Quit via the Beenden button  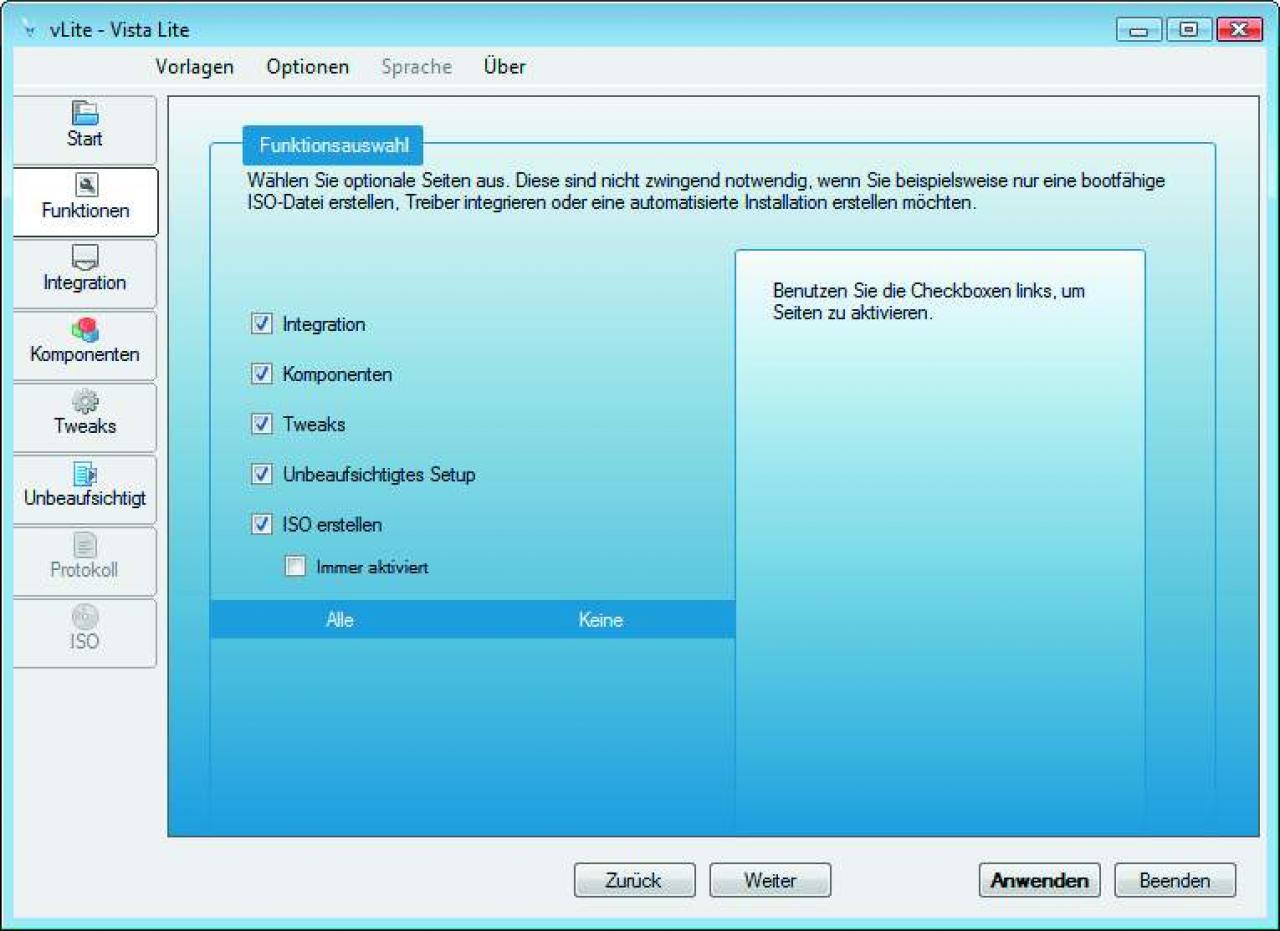tap(1175, 881)
